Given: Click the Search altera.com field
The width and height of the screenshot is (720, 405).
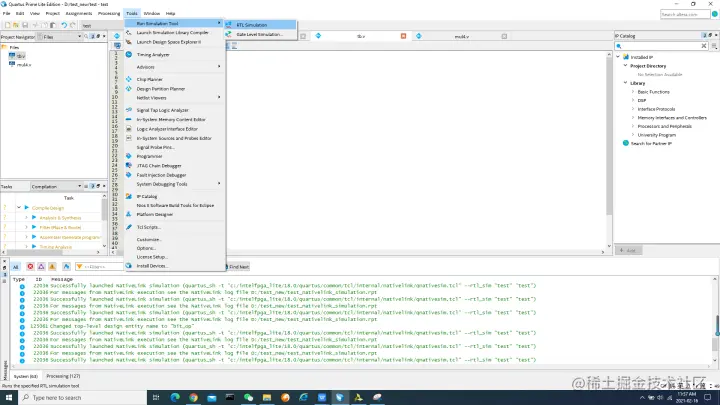Looking at the screenshot, I should pyautogui.click(x=685, y=15).
